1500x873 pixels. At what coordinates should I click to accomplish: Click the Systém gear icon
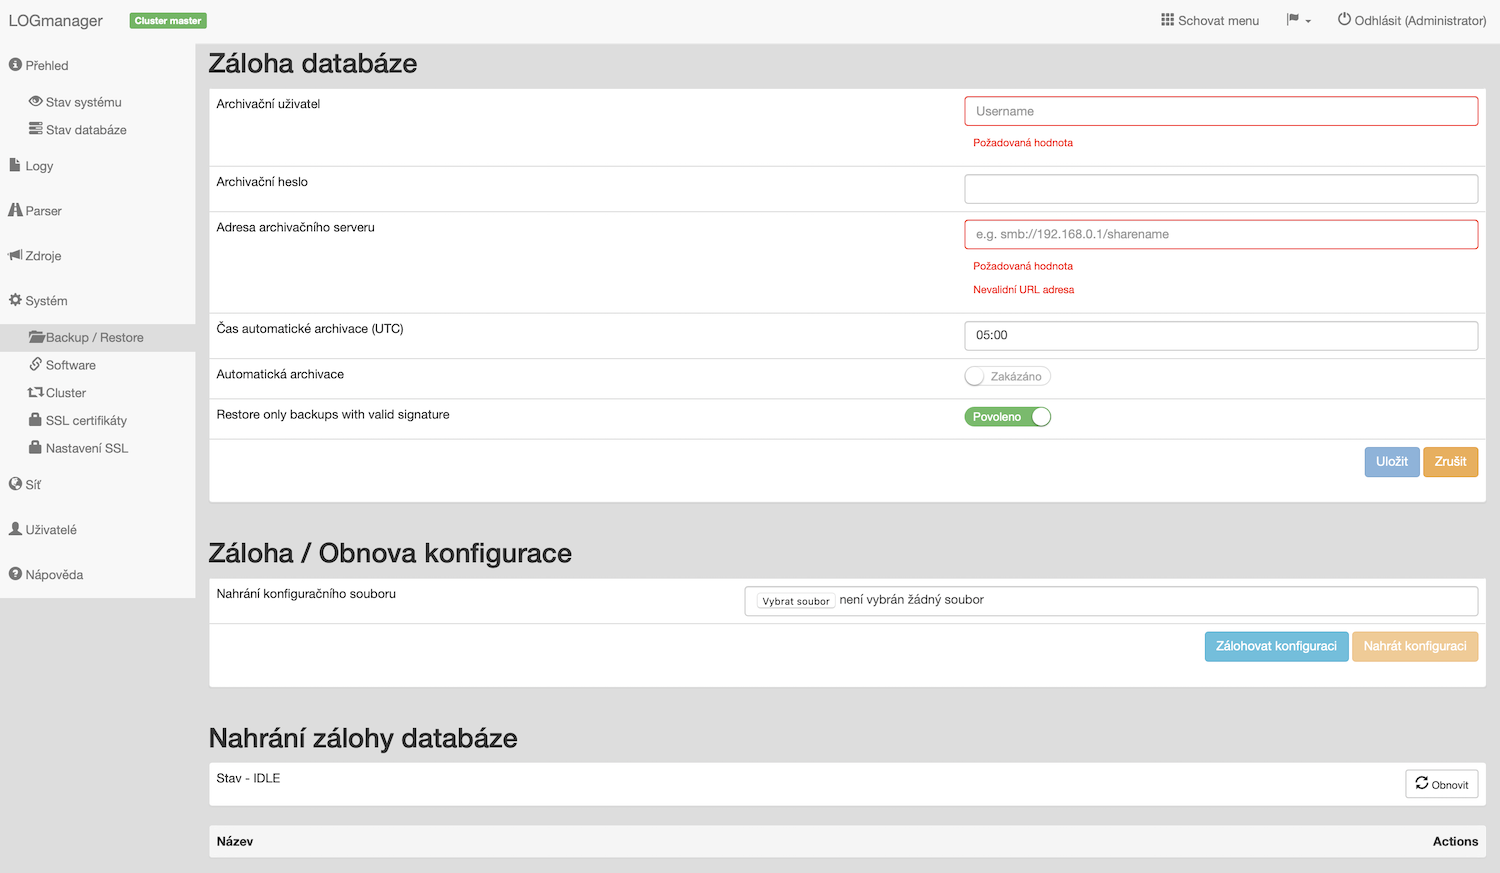click(15, 300)
